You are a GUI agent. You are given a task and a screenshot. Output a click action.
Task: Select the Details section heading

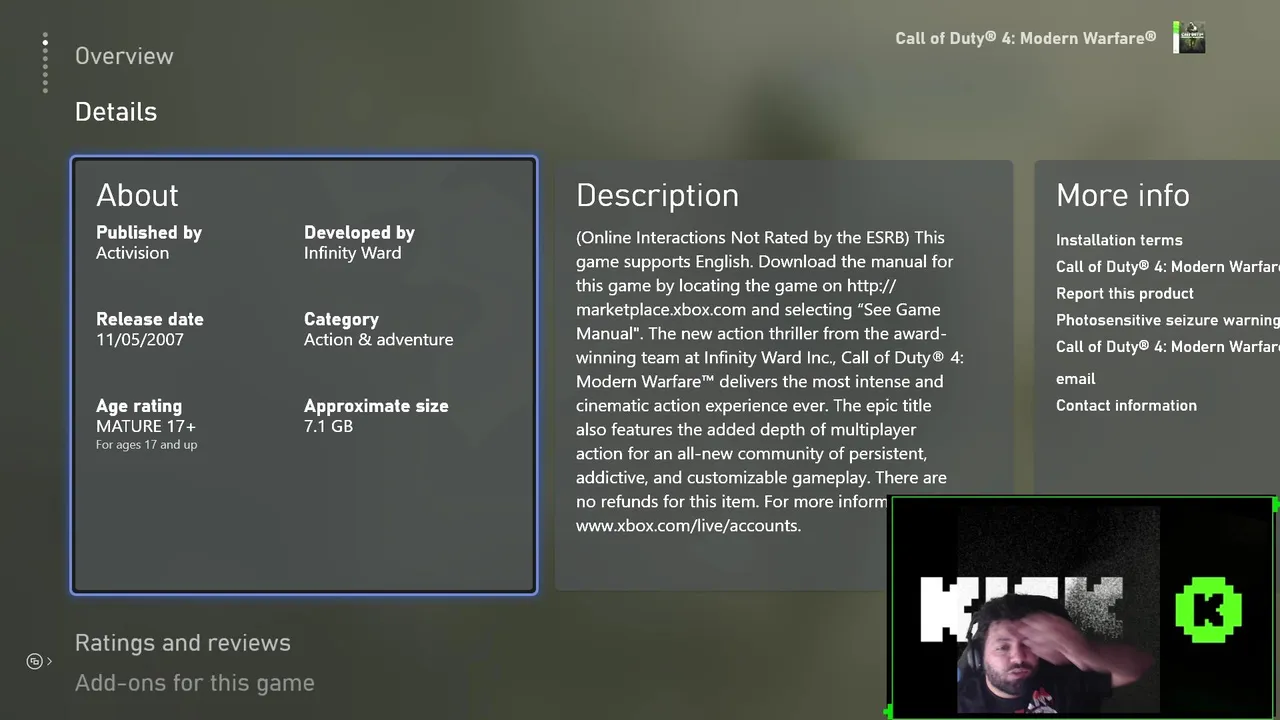tap(116, 112)
